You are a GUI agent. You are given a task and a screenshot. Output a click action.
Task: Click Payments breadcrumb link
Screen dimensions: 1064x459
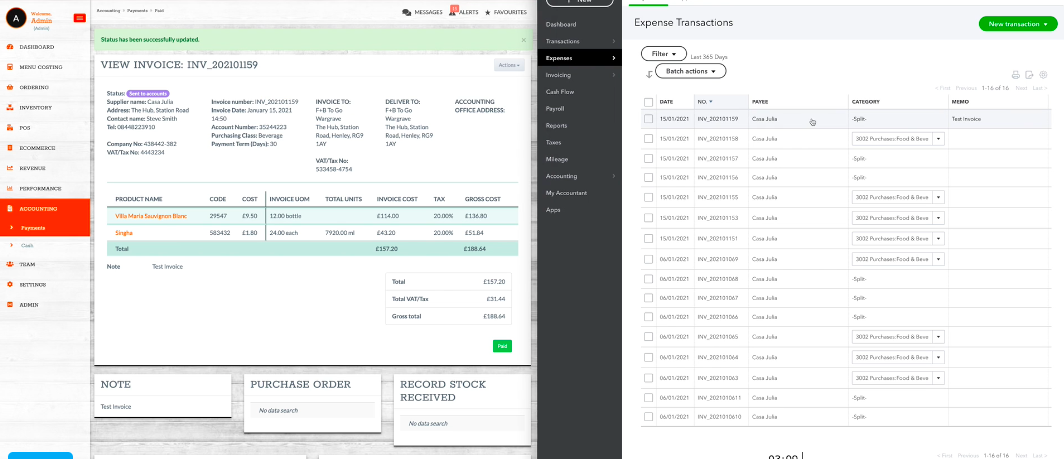coord(137,11)
